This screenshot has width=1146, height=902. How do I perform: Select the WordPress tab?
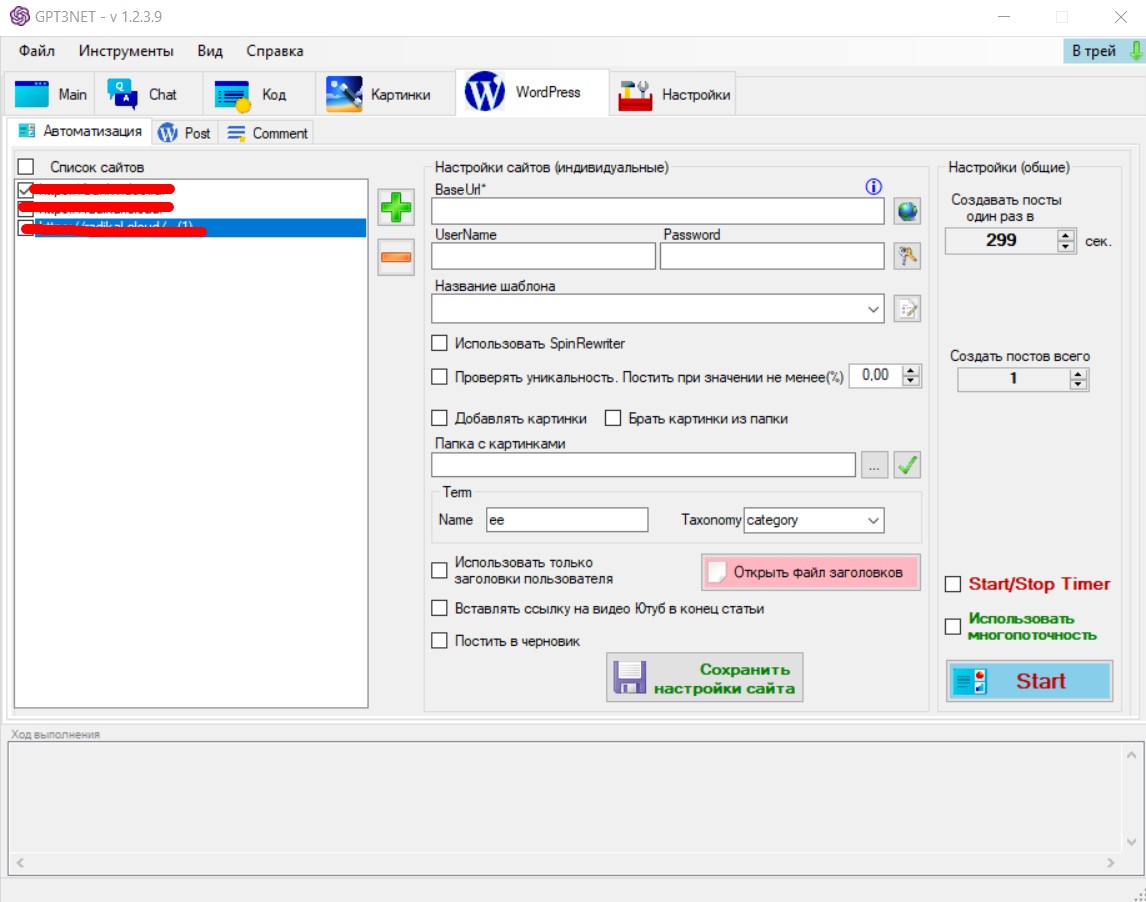532,92
